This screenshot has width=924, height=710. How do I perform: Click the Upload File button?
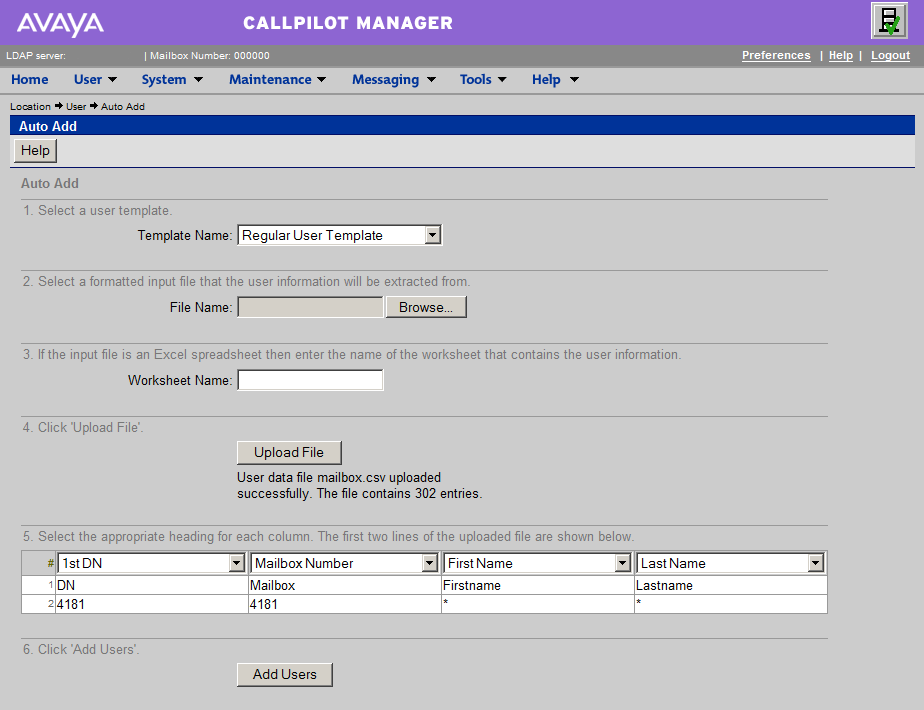point(289,453)
